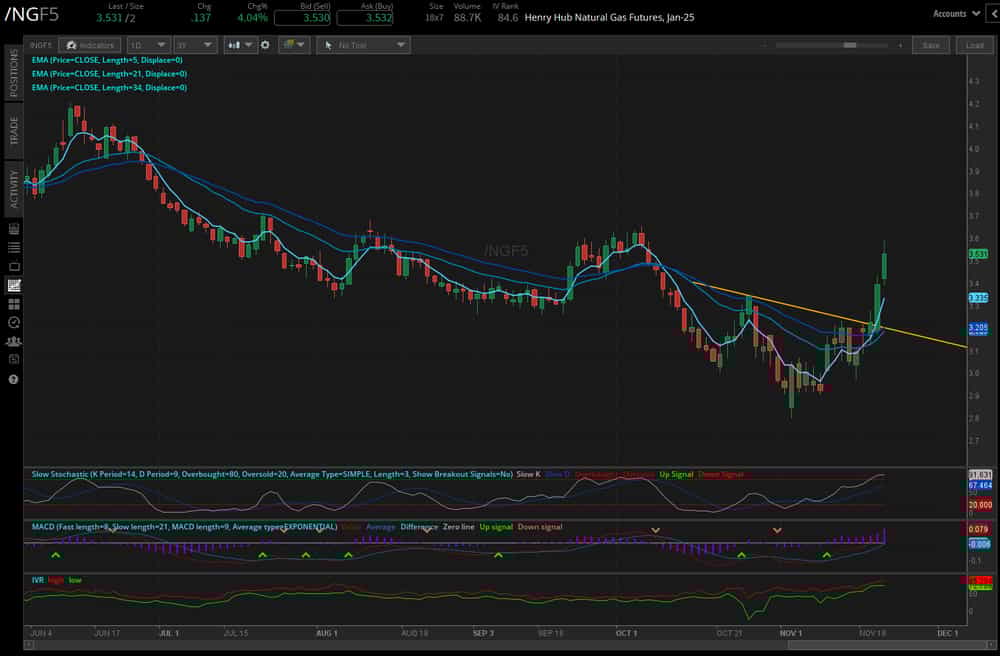The image size is (1000, 656).
Task: Click the plus zoom-in icon beside slider
Action: pyautogui.click(x=900, y=45)
